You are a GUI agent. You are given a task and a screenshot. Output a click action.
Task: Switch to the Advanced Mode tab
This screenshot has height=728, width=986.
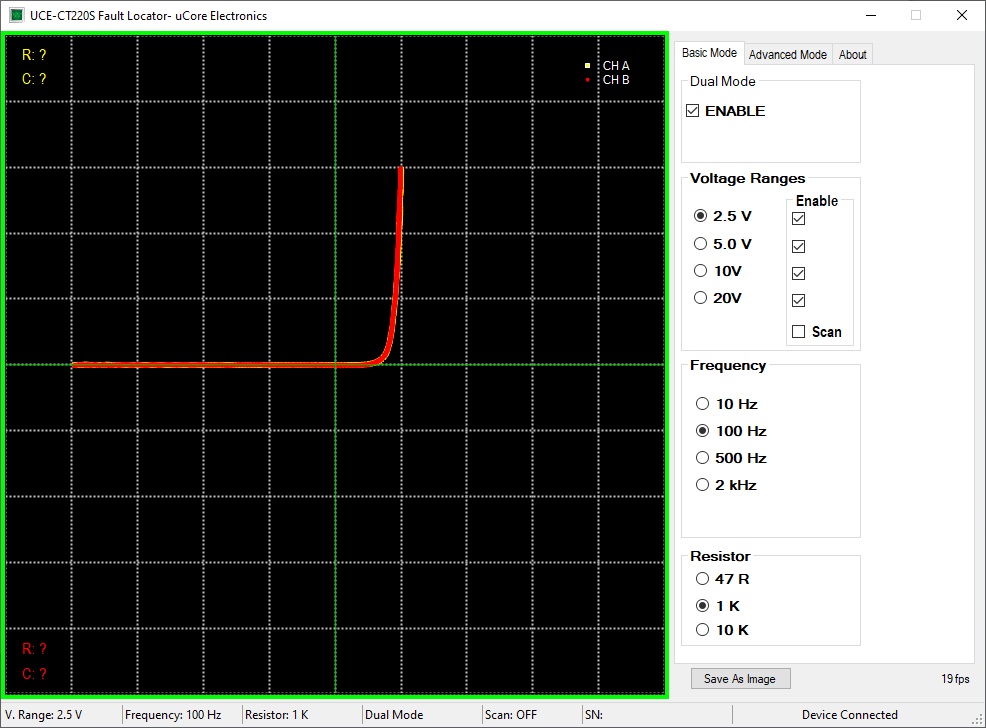787,55
